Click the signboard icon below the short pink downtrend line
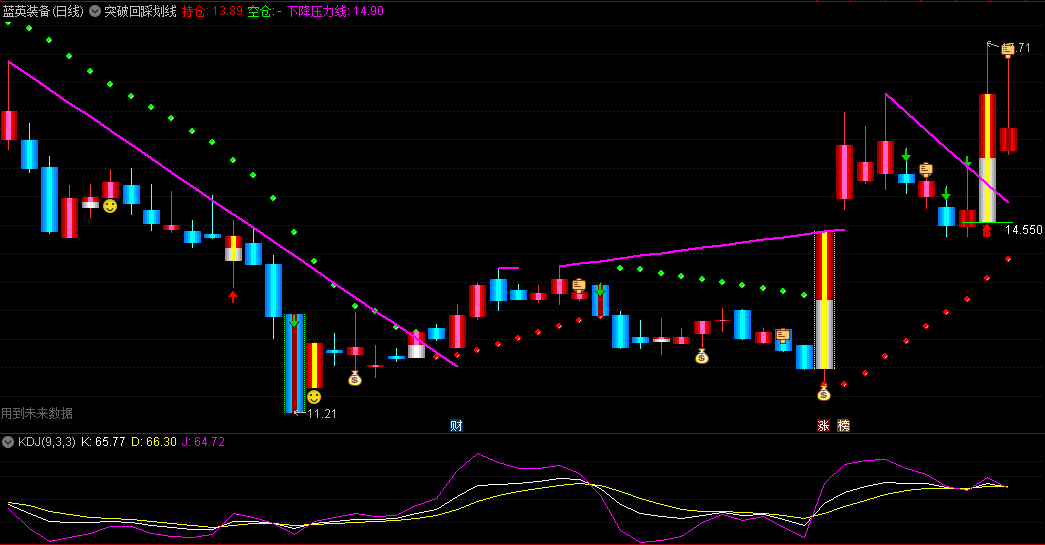The width and height of the screenshot is (1045, 545). click(x=926, y=170)
